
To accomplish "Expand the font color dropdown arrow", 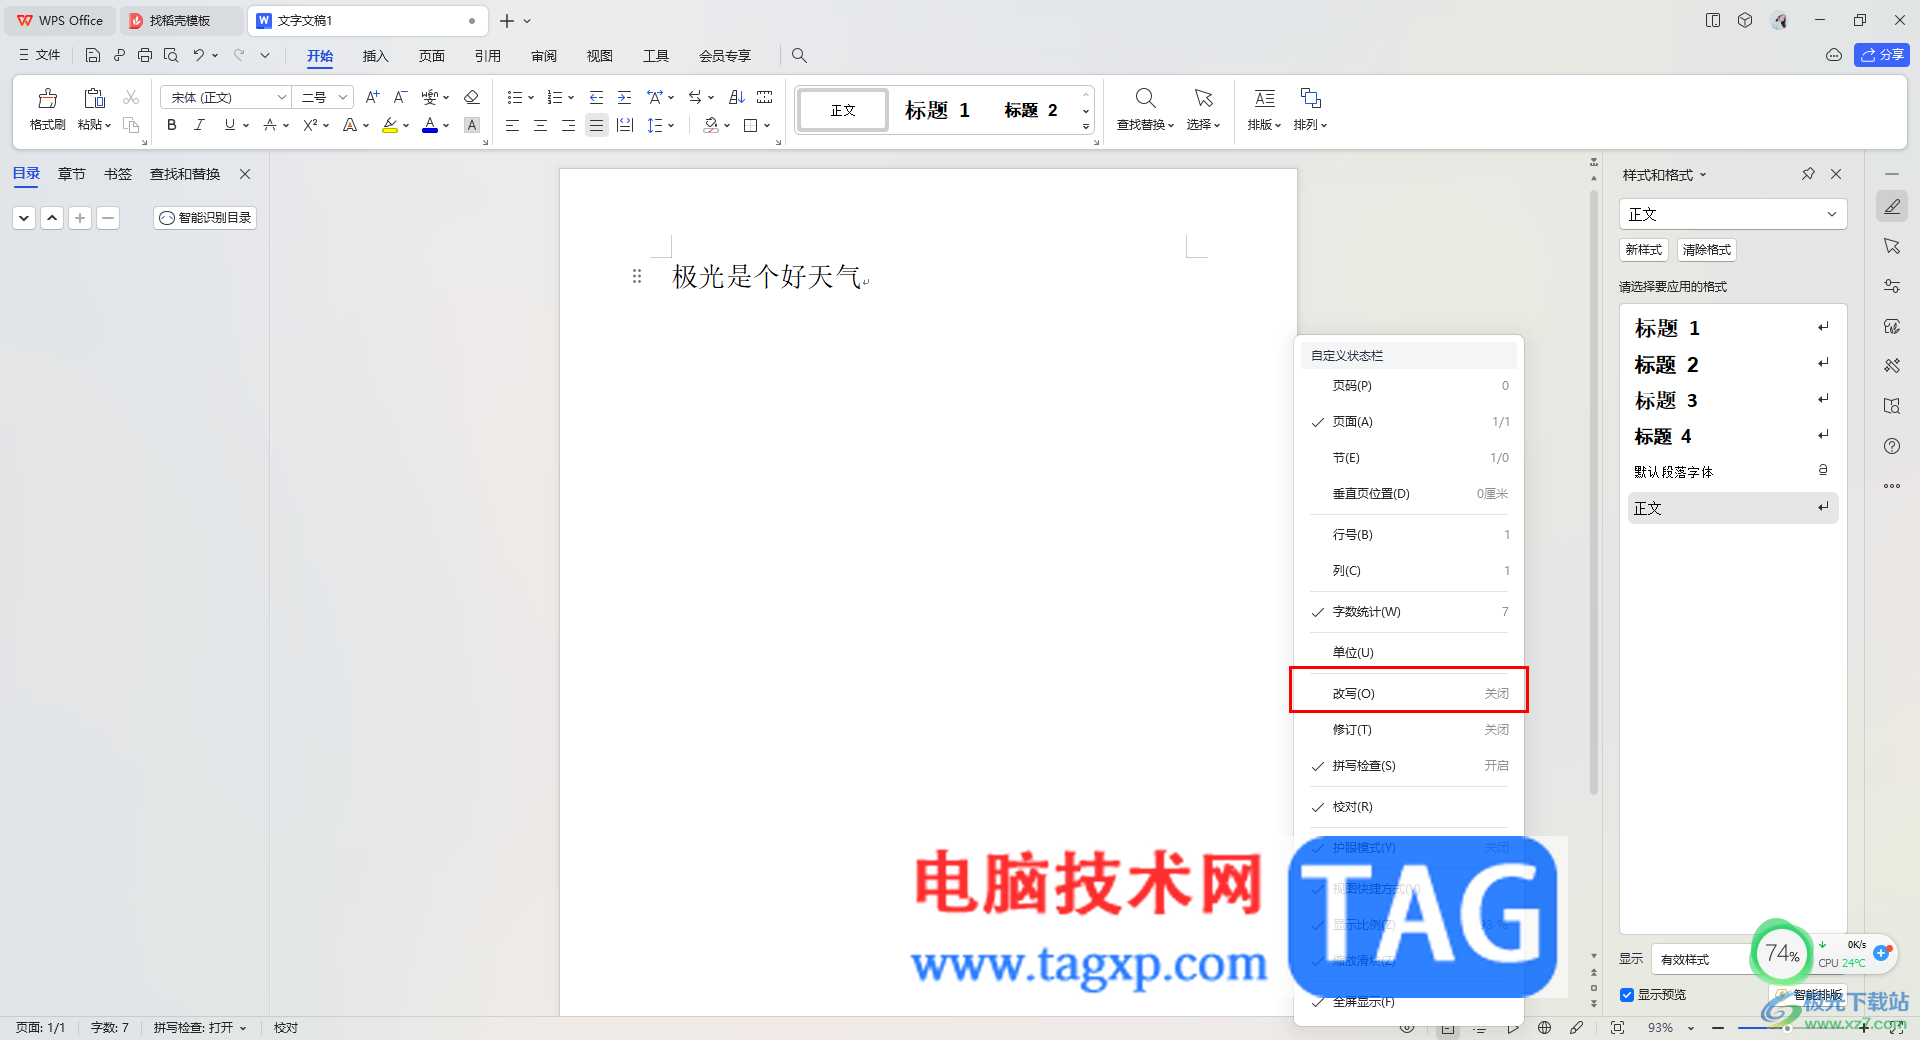I will [446, 126].
